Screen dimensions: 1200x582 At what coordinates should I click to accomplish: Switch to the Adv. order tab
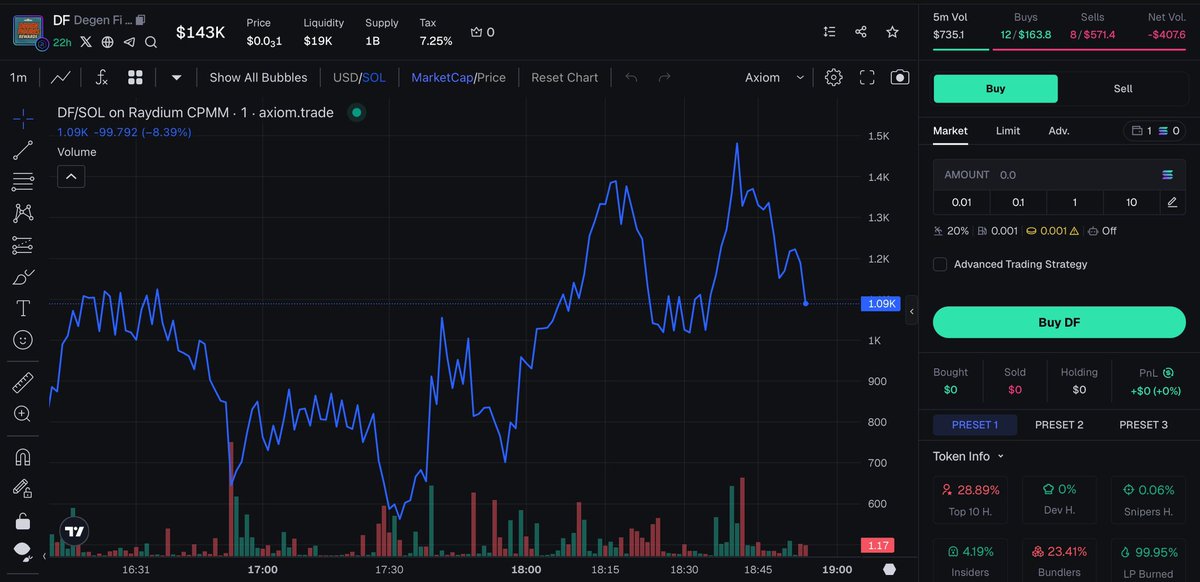[1059, 131]
